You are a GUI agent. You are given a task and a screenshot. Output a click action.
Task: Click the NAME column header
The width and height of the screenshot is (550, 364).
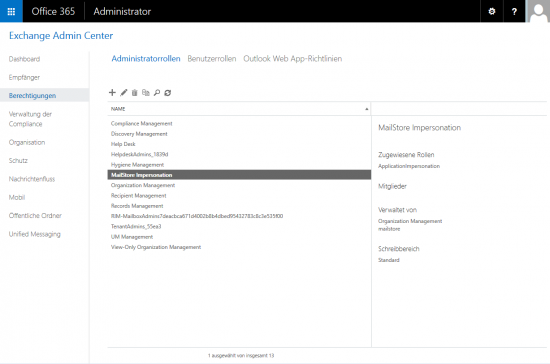[x=239, y=109]
